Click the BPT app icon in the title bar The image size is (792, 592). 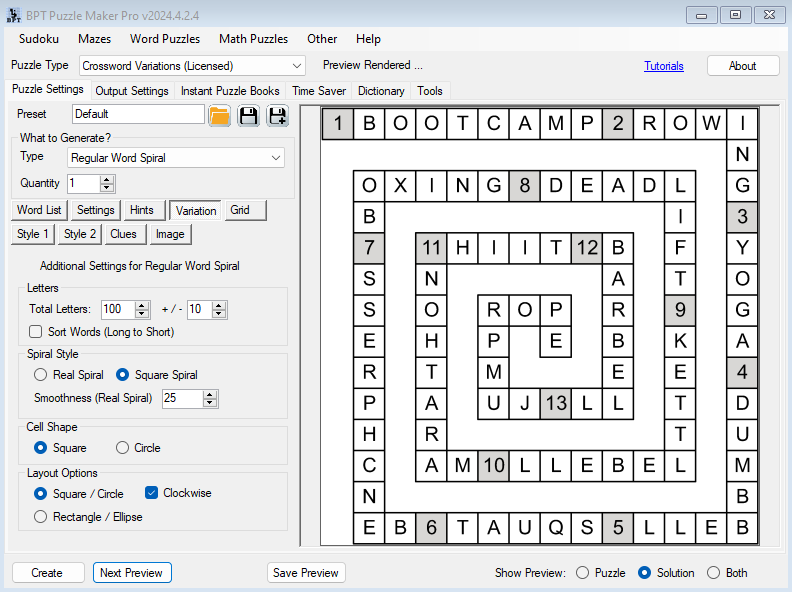pyautogui.click(x=12, y=14)
